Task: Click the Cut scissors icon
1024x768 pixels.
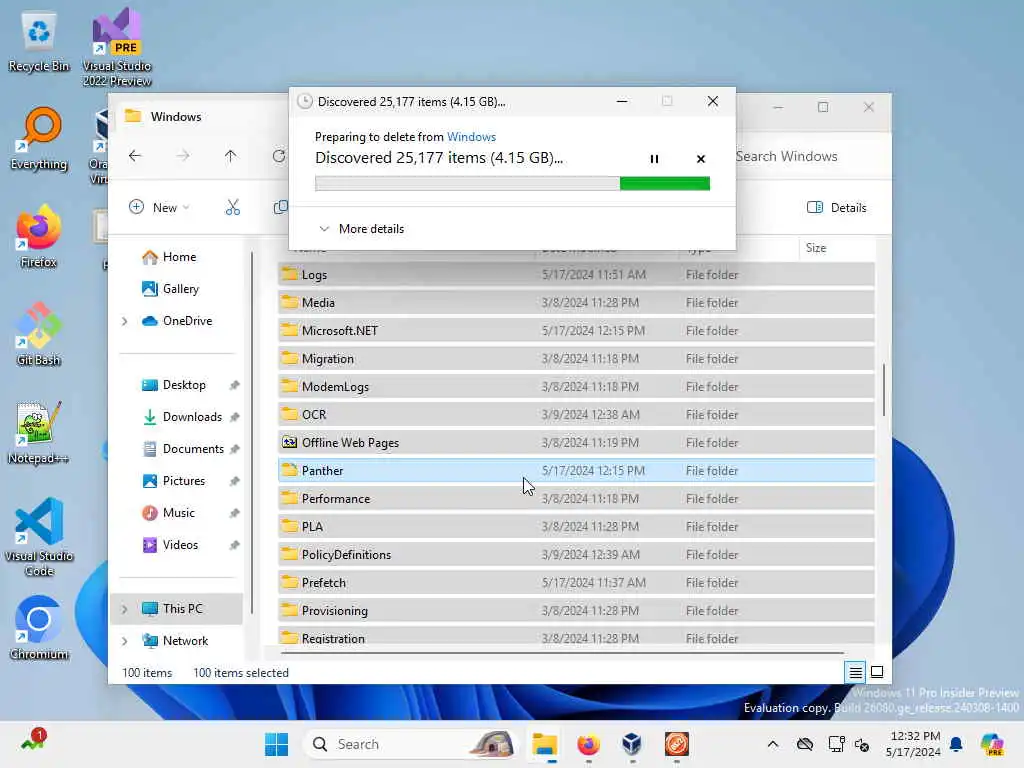Action: [x=232, y=208]
